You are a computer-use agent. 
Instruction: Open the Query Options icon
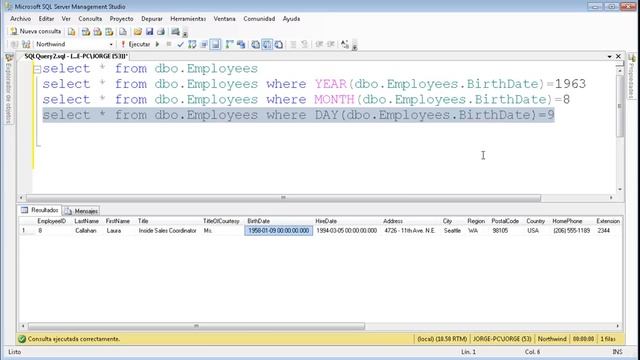click(x=204, y=44)
